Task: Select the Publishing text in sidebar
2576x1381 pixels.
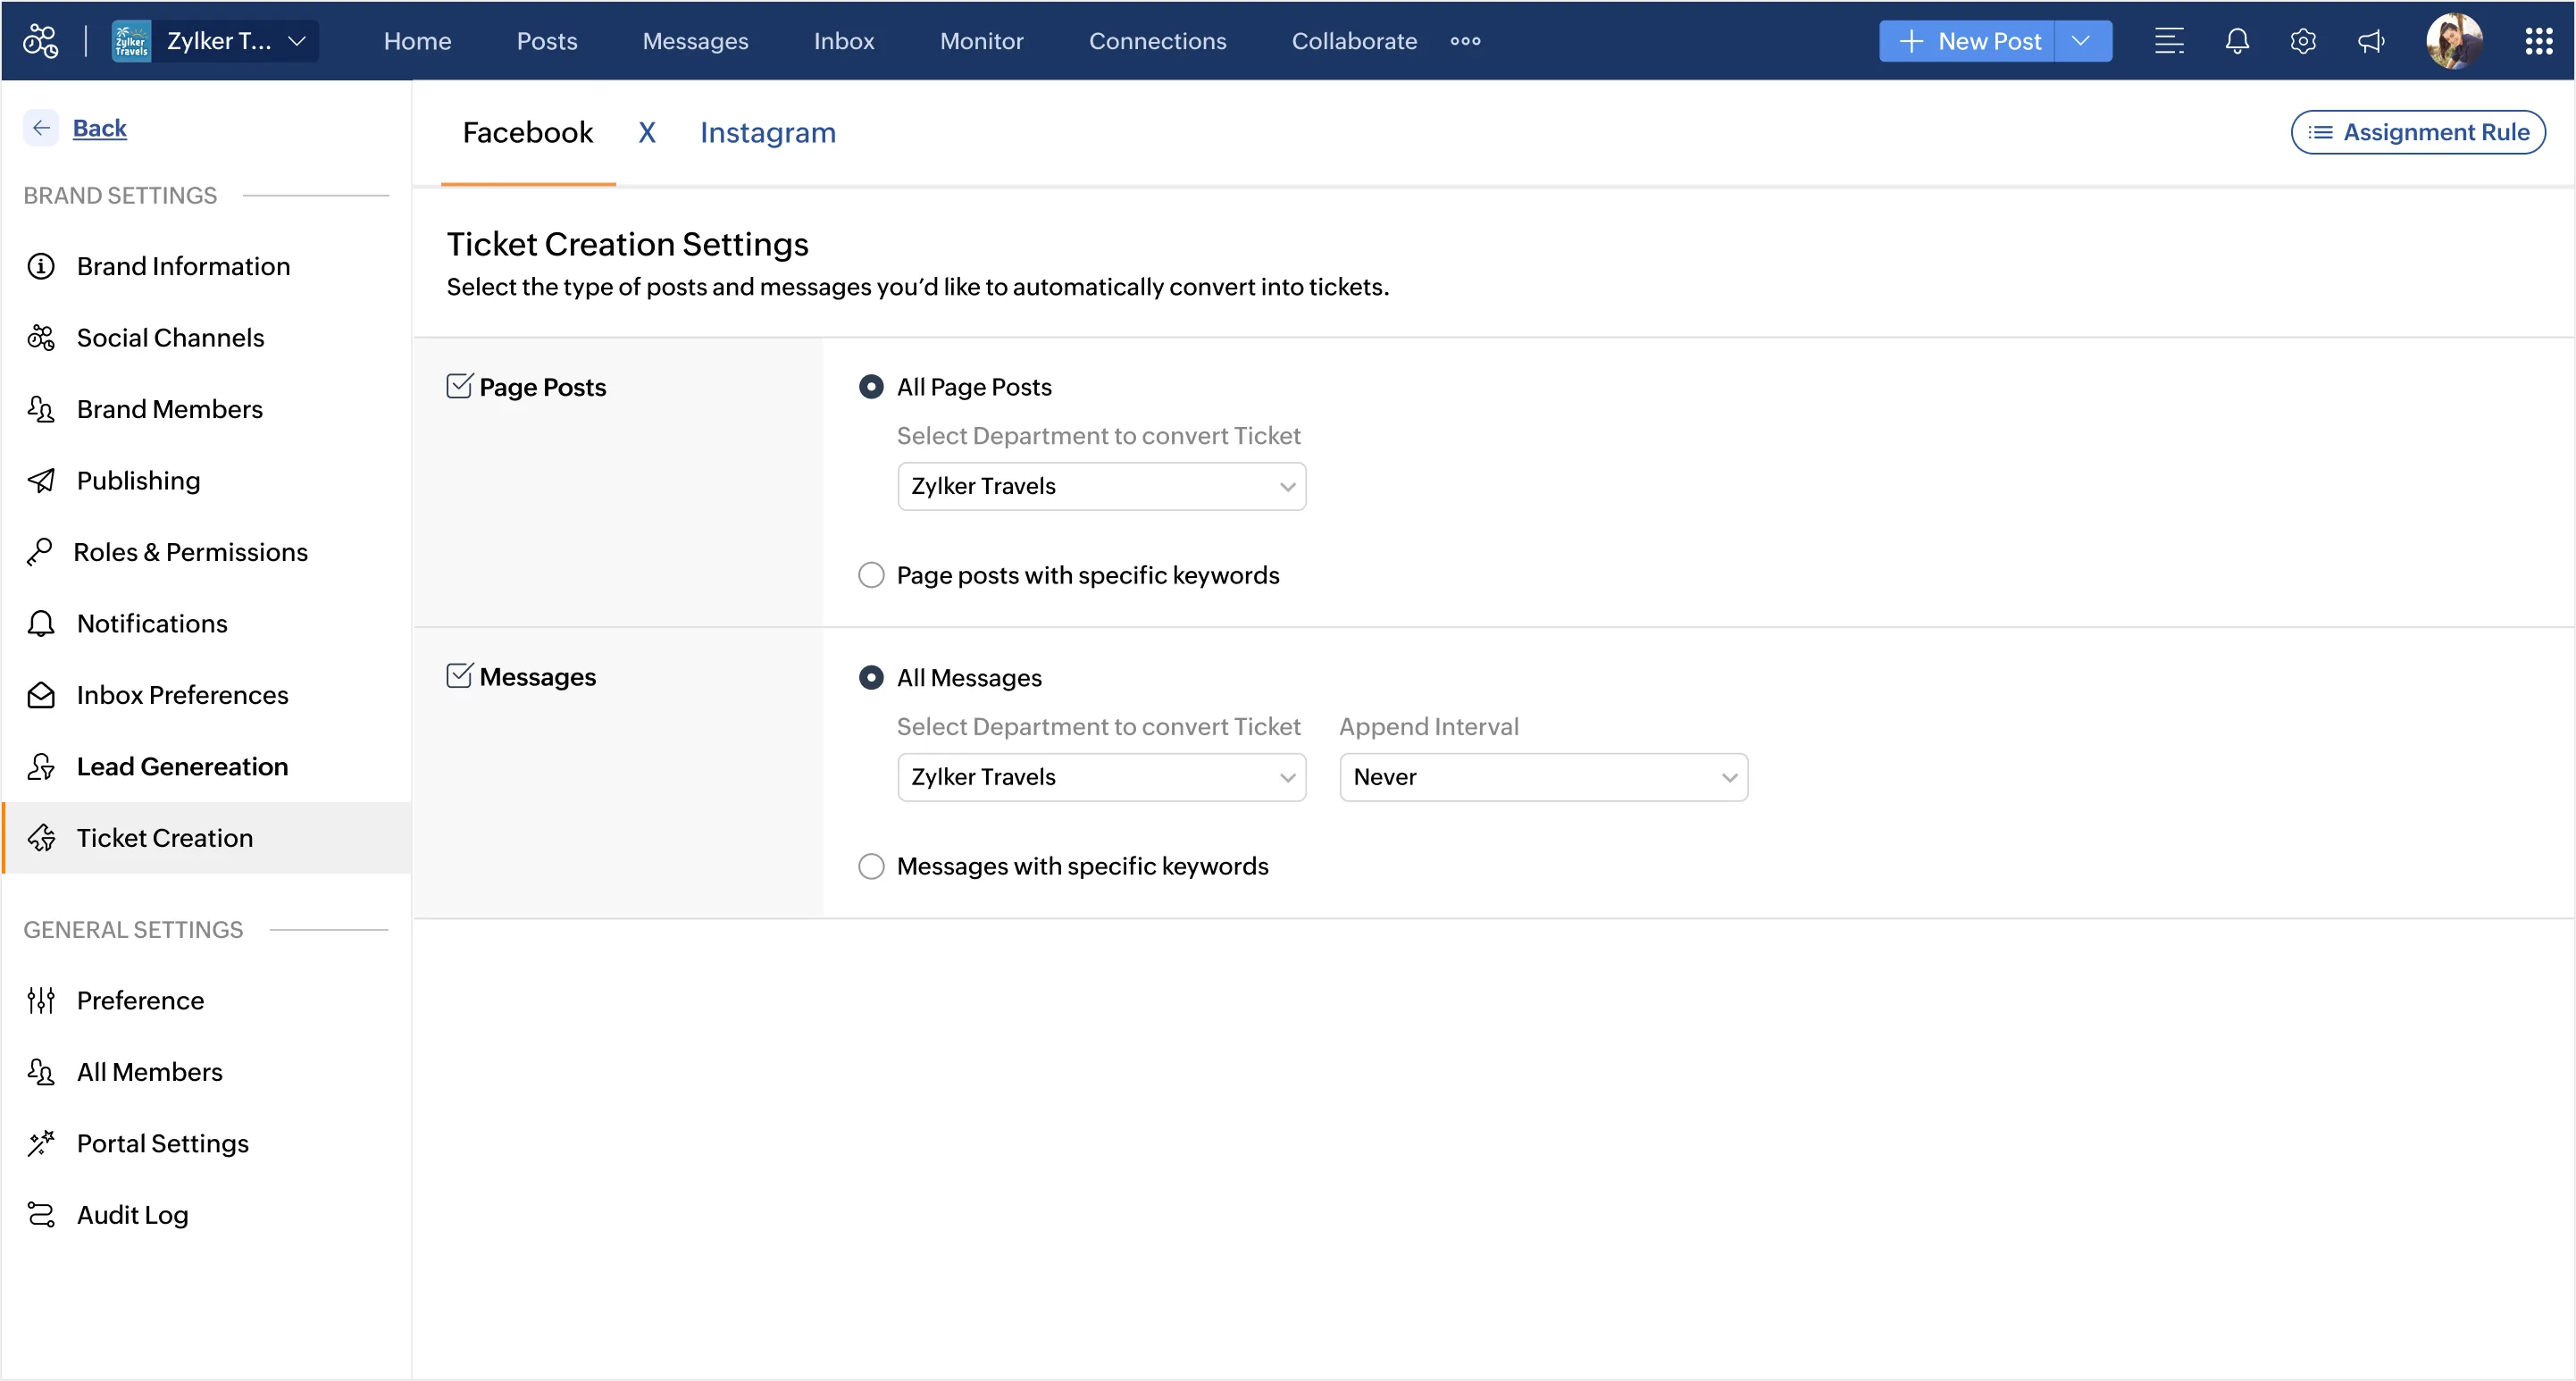Action: click(138, 481)
